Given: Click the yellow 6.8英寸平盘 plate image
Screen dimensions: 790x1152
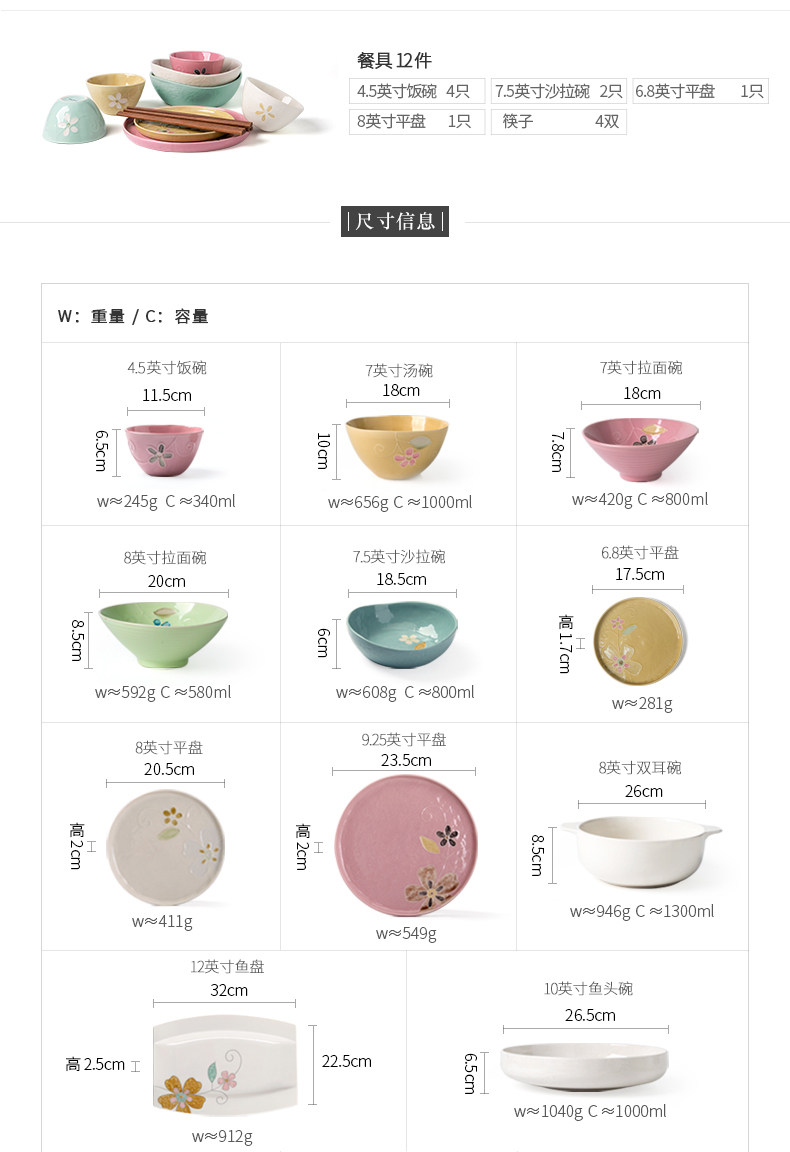Looking at the screenshot, I should (x=639, y=641).
